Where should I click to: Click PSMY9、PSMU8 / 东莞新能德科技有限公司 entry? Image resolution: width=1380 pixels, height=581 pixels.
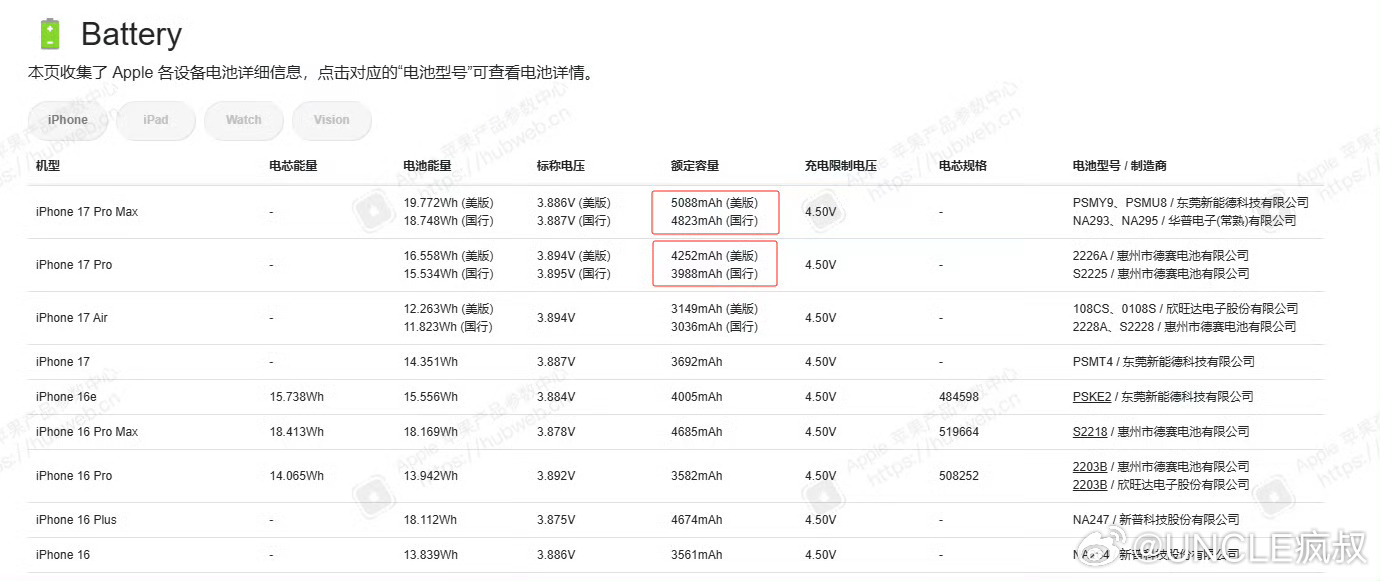(1191, 203)
